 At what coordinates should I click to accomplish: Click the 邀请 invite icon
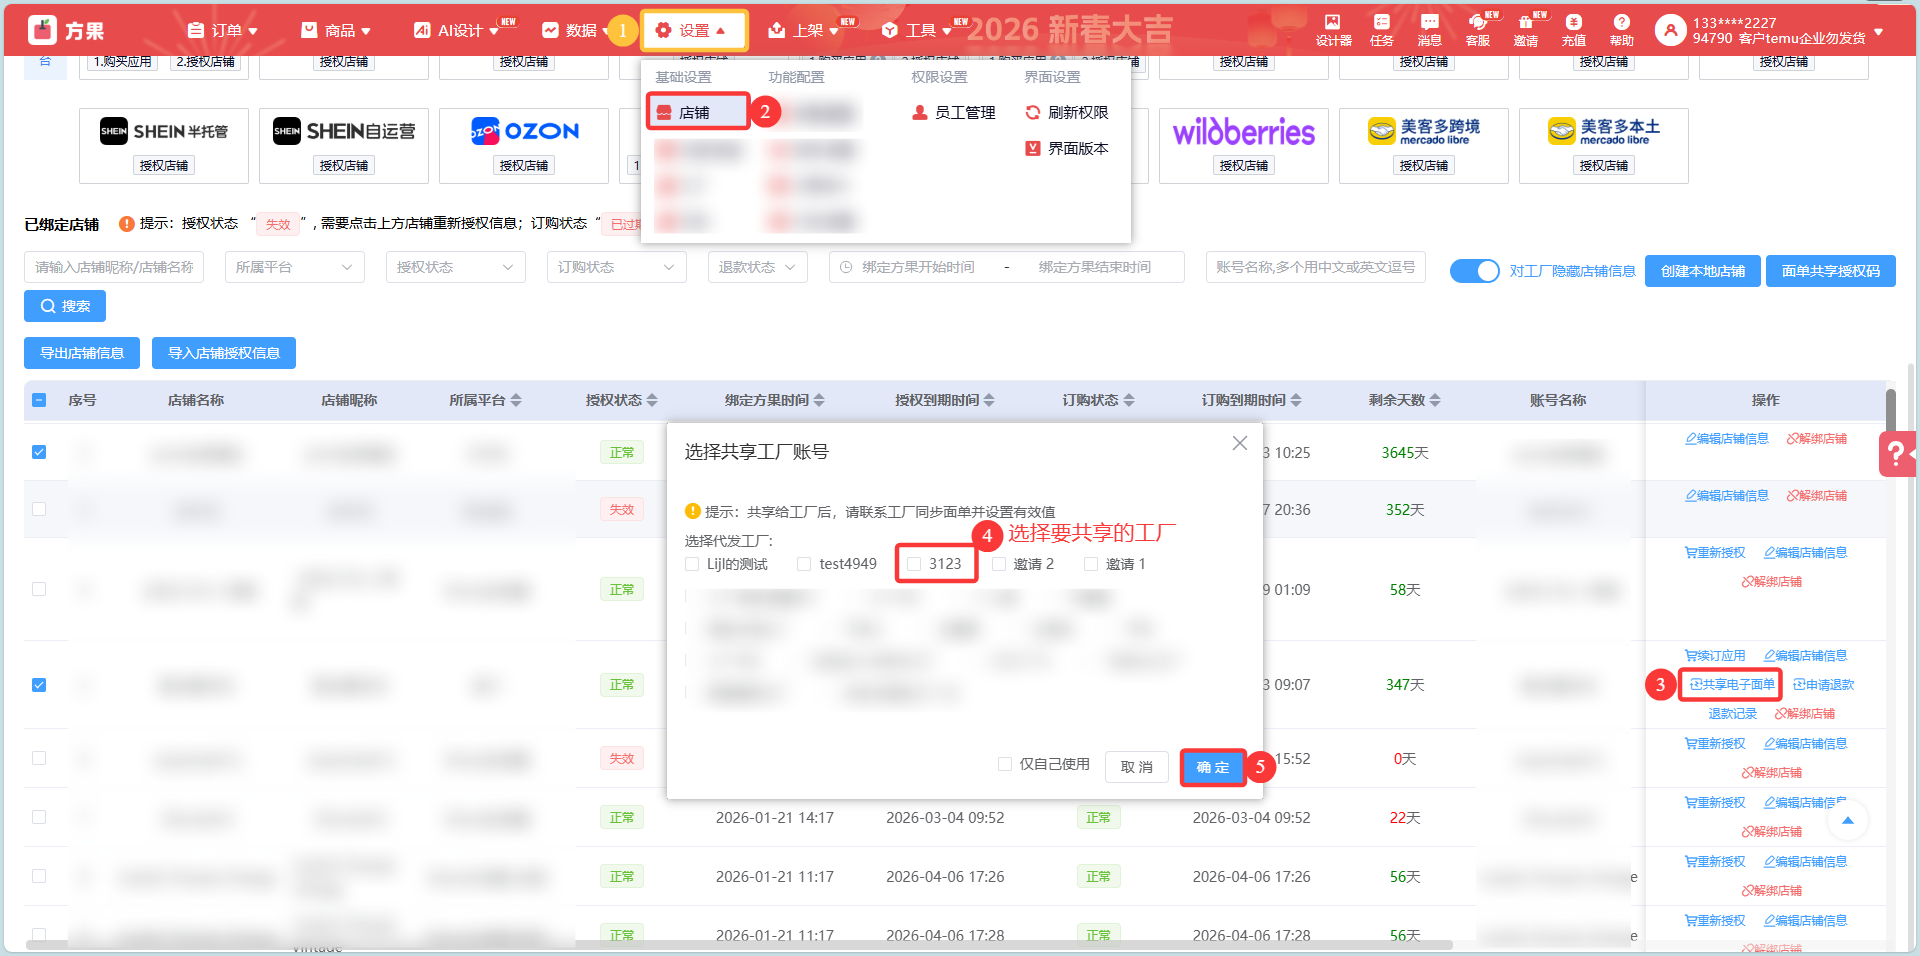pos(1526,30)
